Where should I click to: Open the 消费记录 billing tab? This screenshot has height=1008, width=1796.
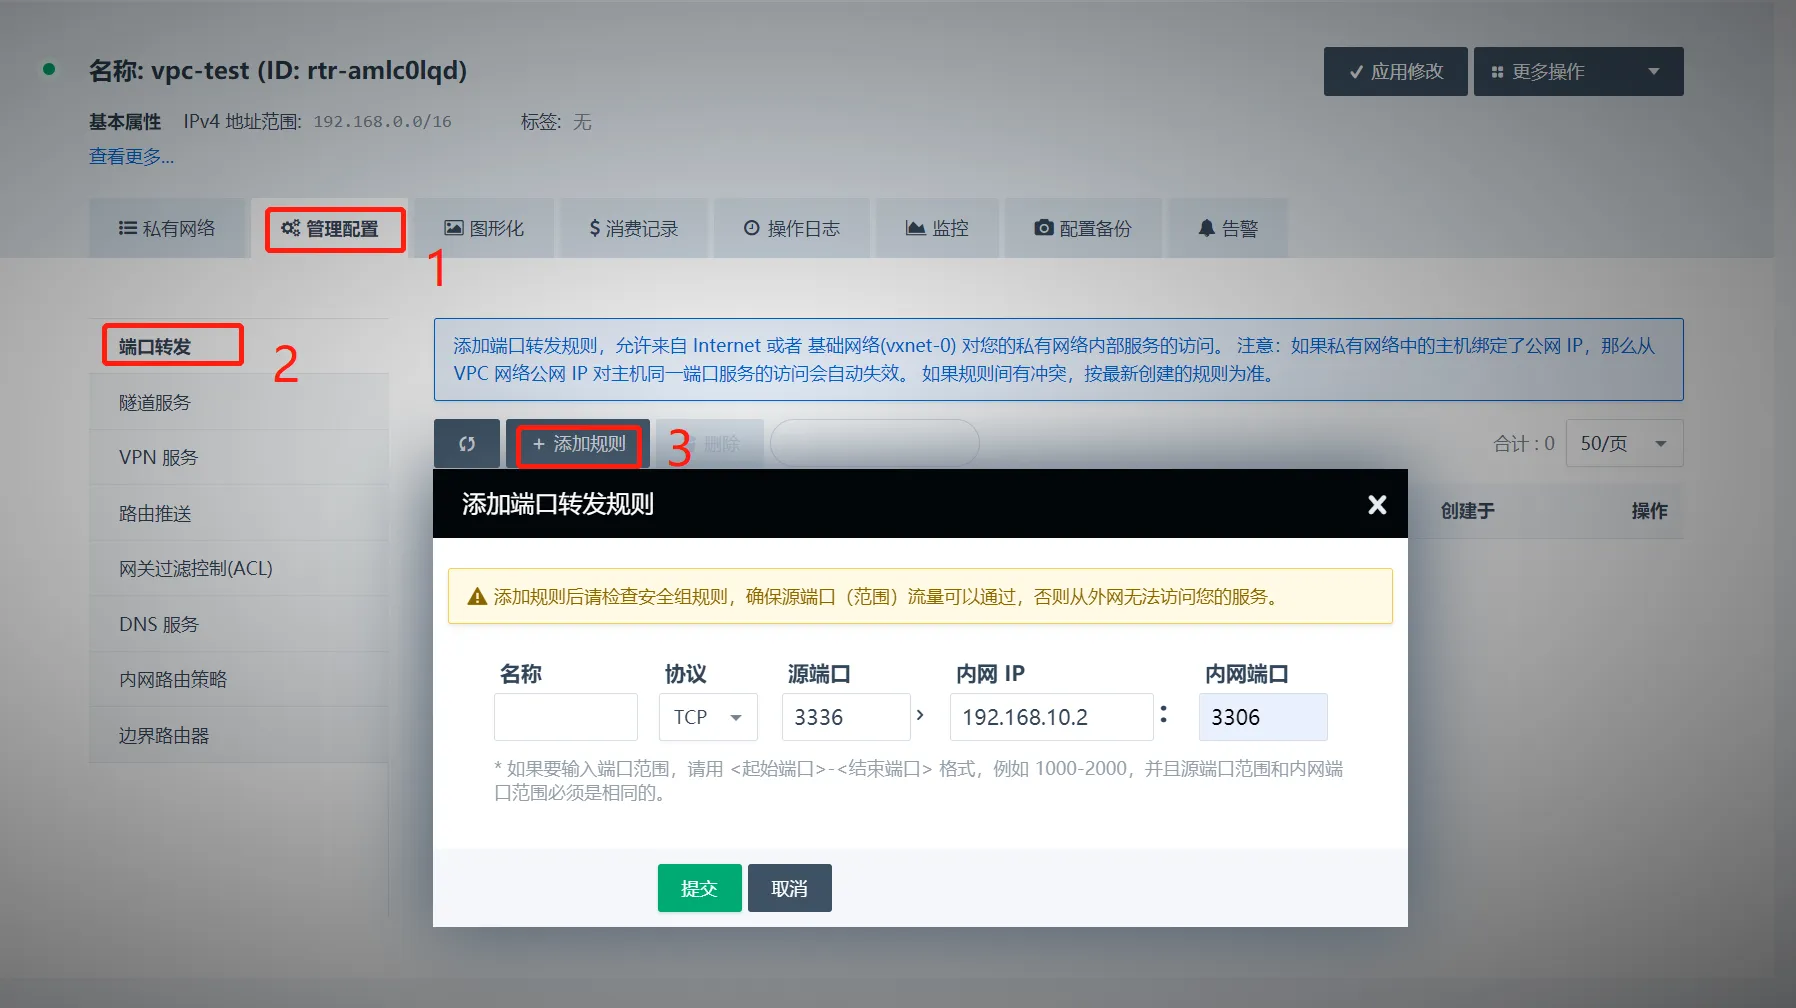coord(634,229)
